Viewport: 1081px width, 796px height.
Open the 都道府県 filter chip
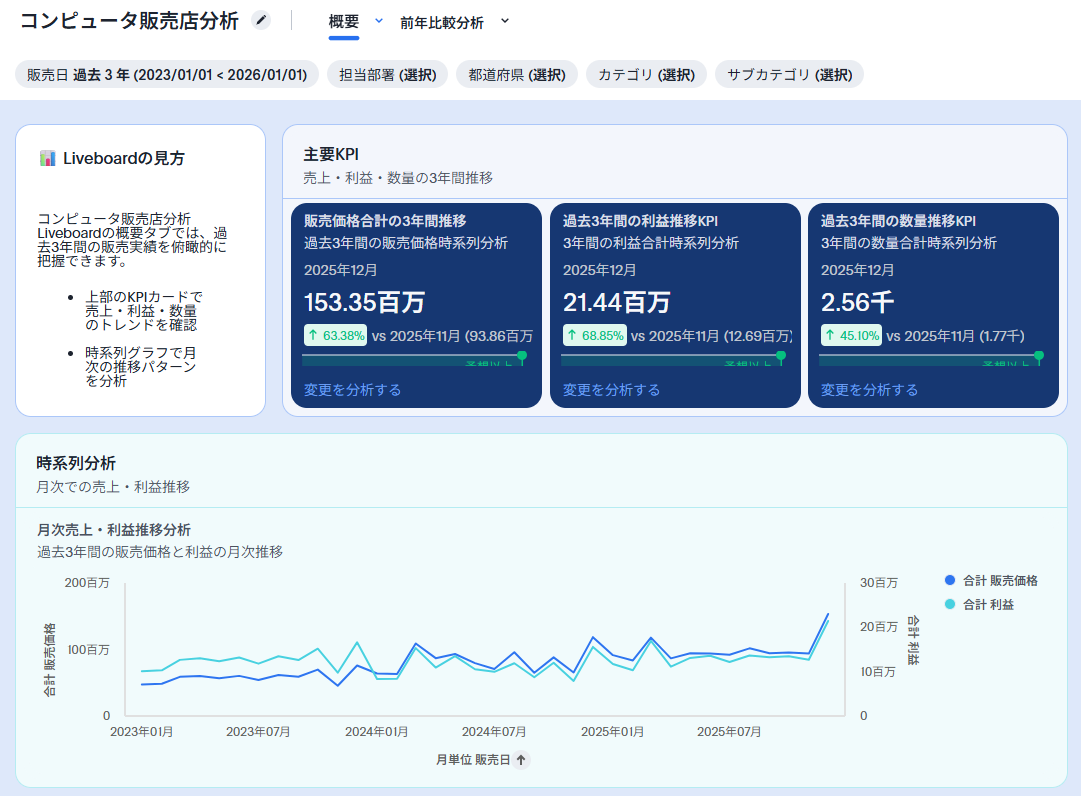coord(517,75)
